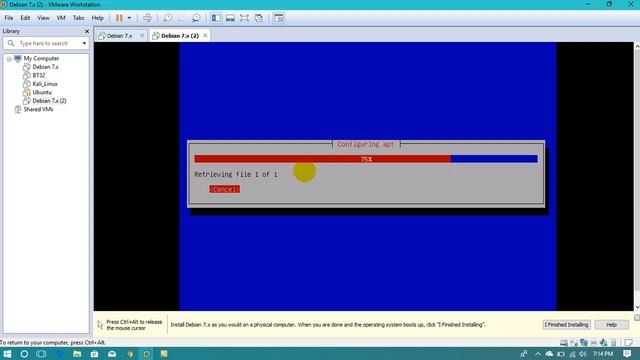
Task: Toggle the thumbnail bar view icon
Action: 230,18
